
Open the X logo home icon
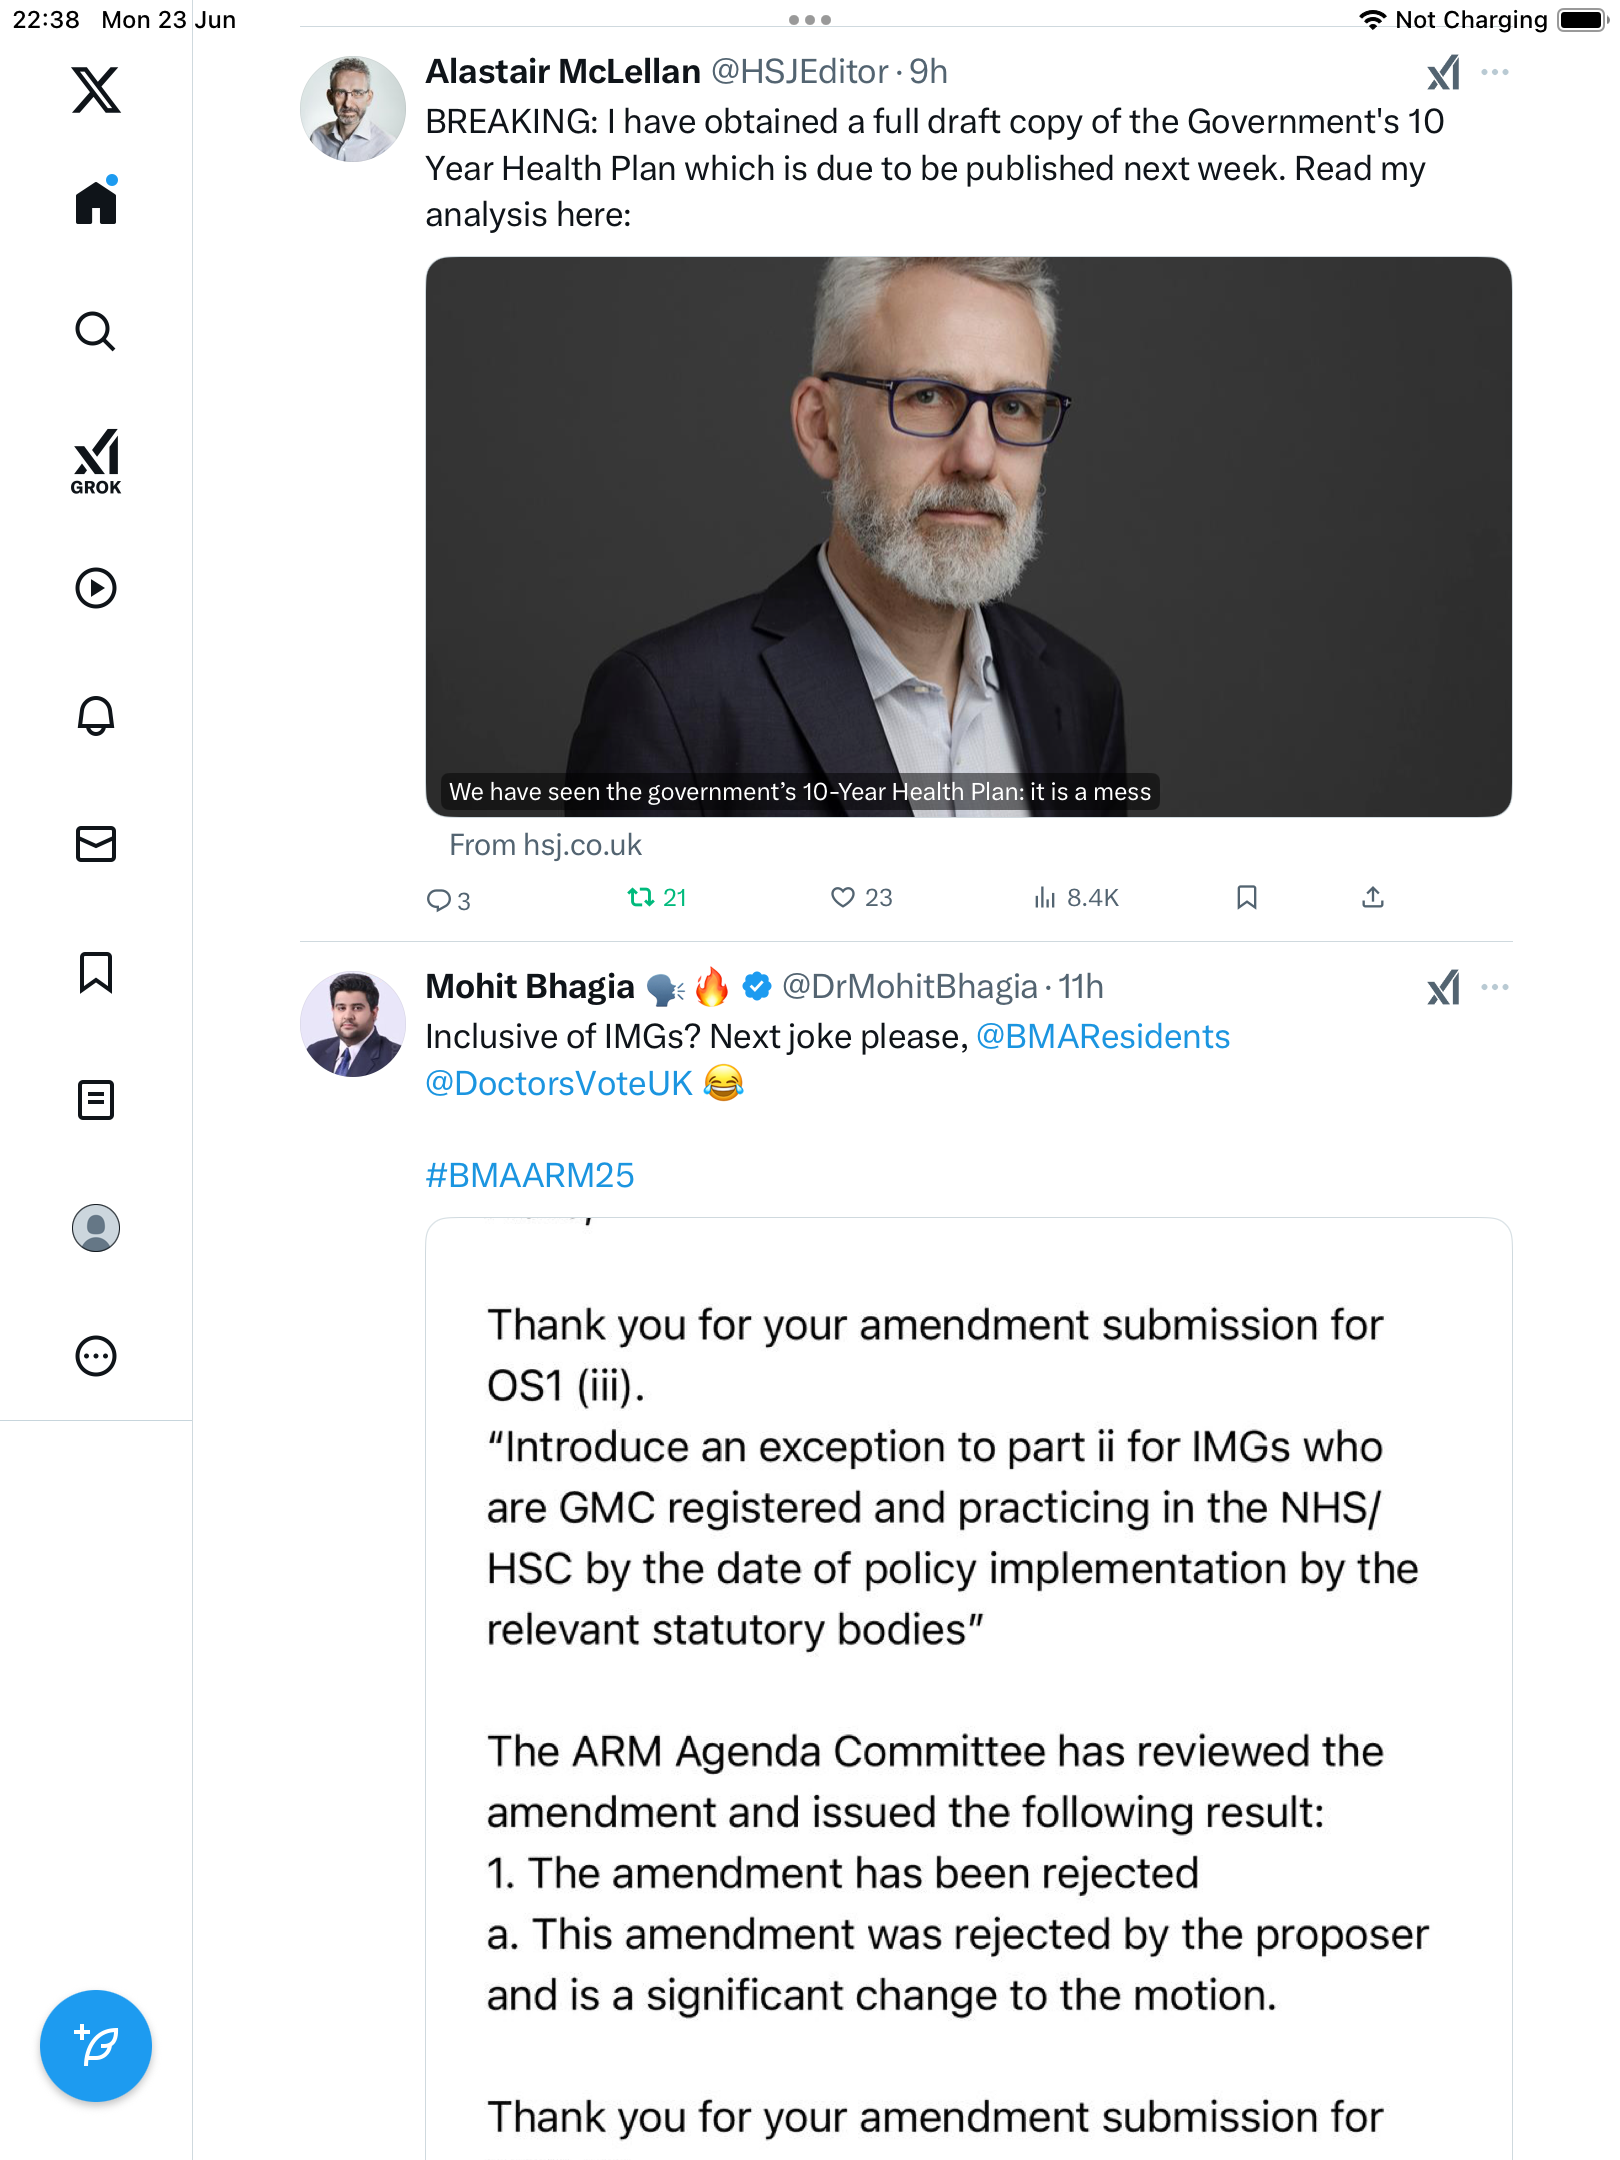point(96,90)
